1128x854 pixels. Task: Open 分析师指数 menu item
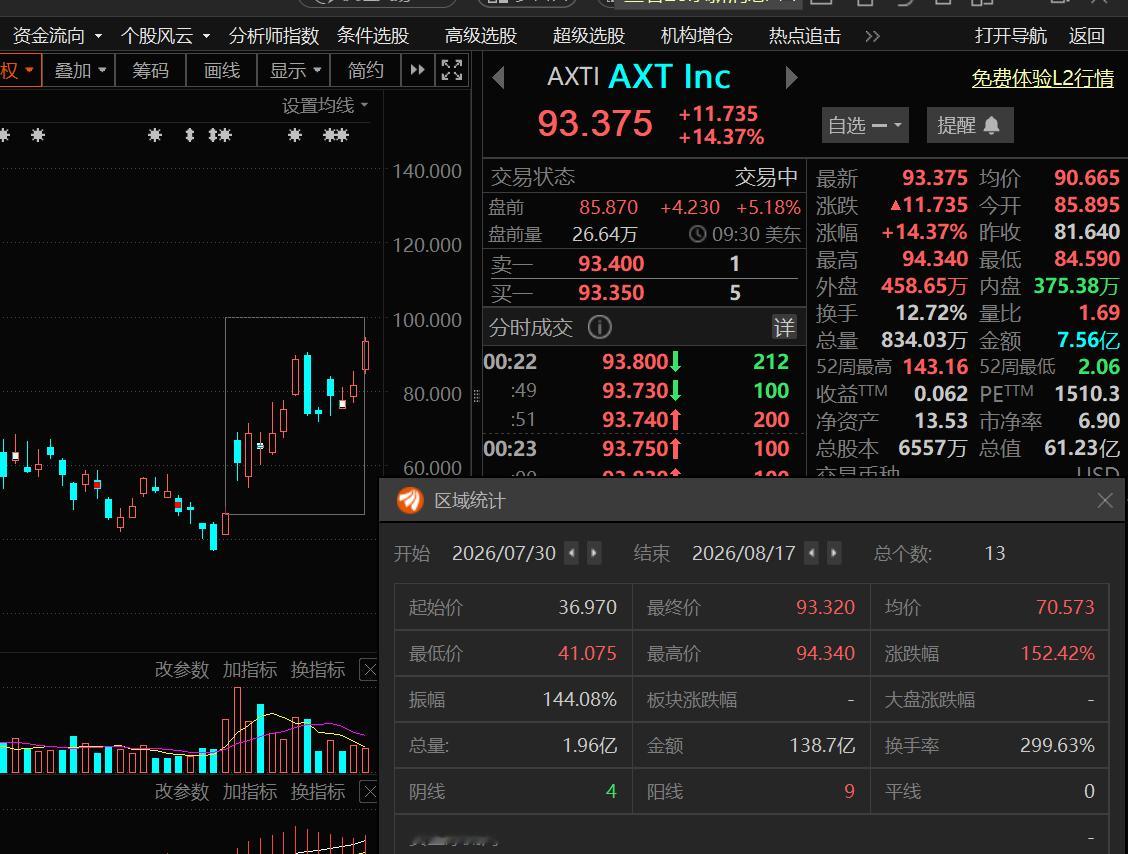(273, 35)
